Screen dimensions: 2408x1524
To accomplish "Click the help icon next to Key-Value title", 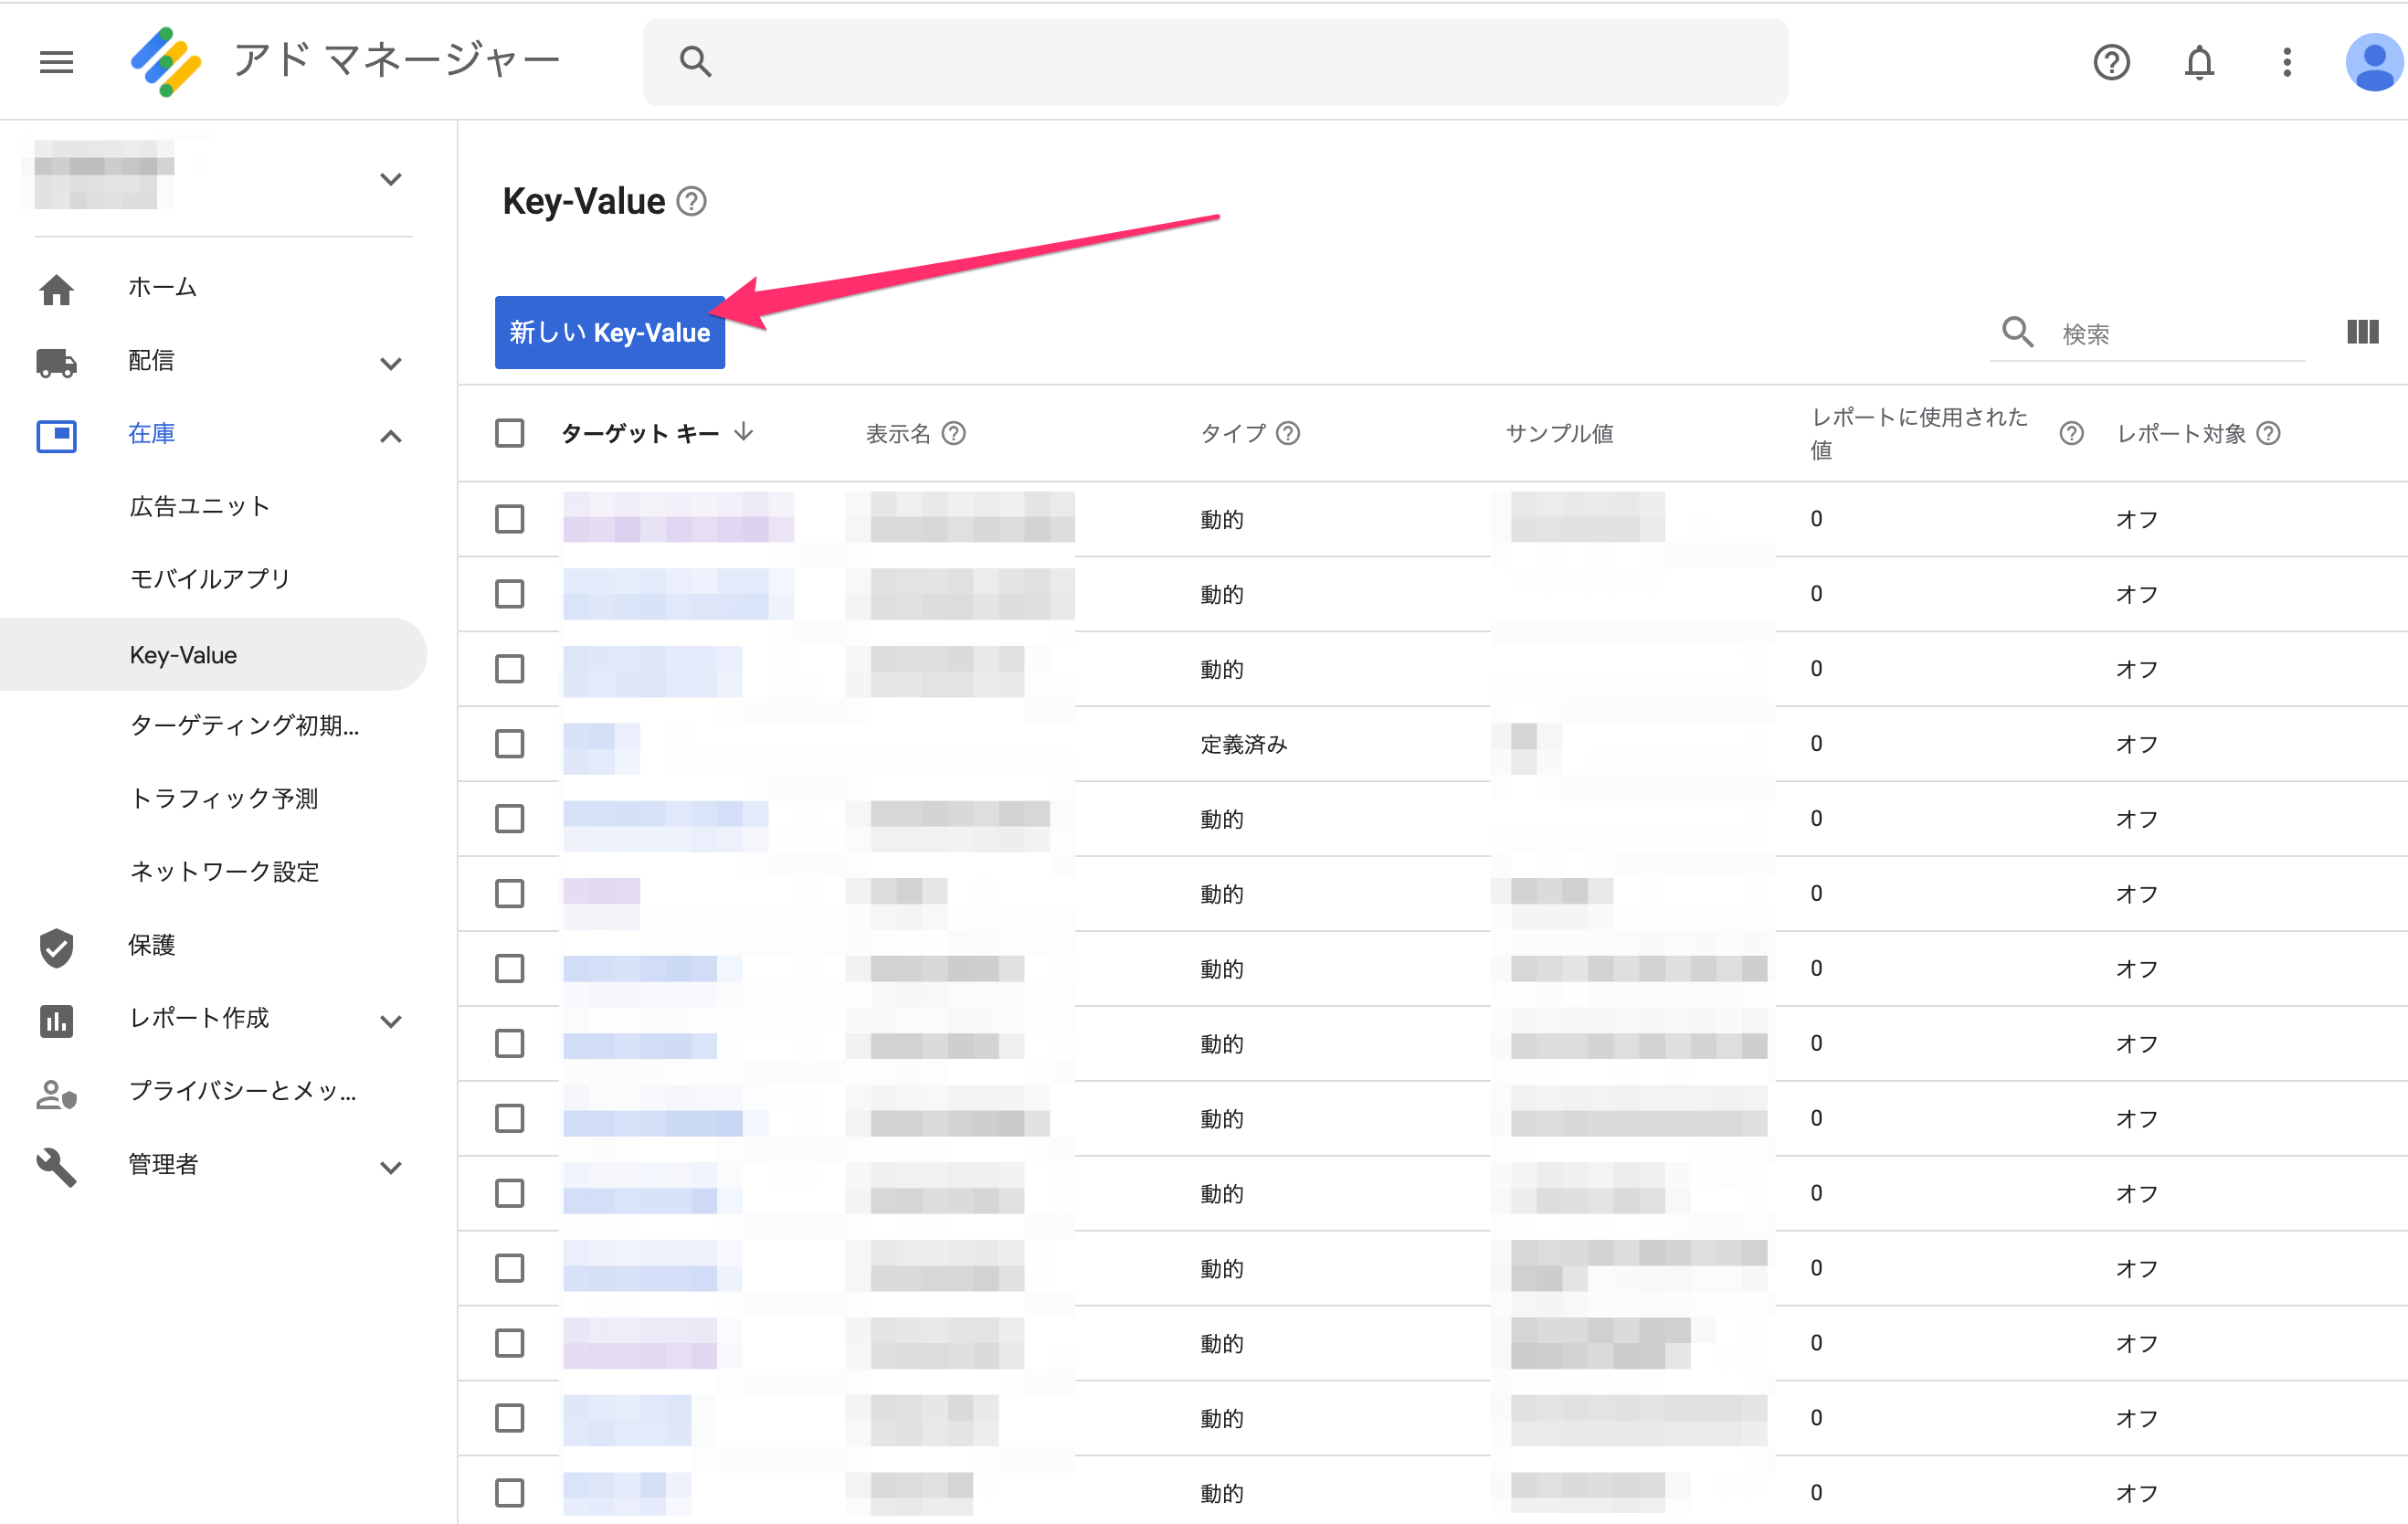I will (x=691, y=201).
